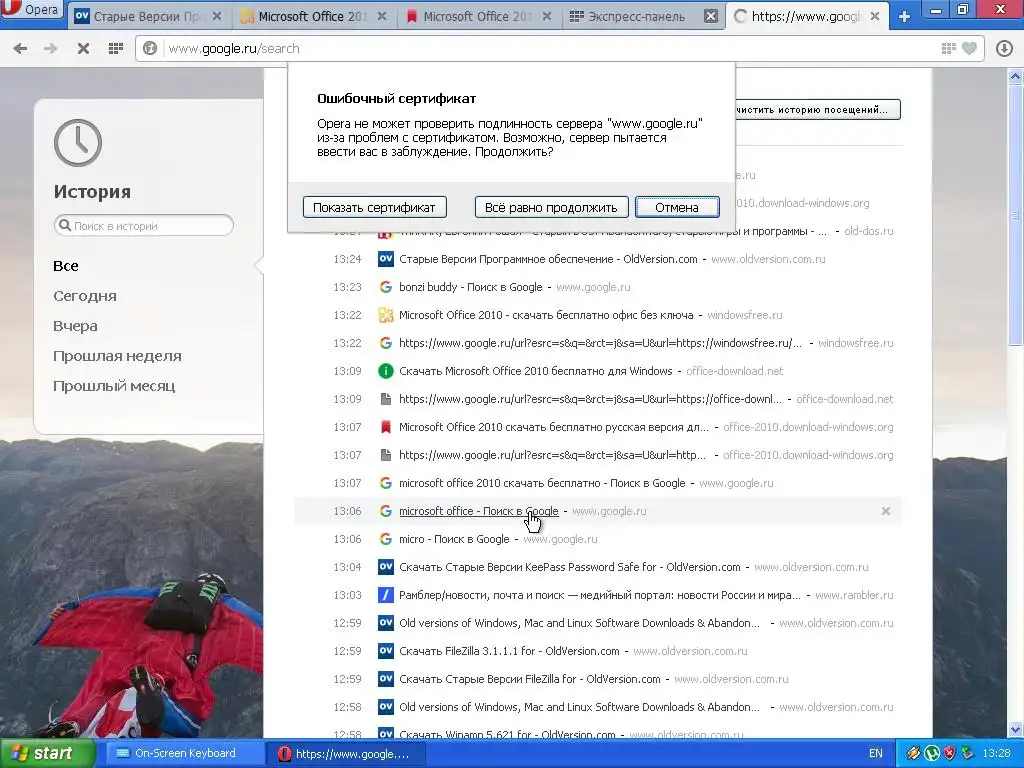Click document icon of 13:09 google.ru/url entry
Image resolution: width=1024 pixels, height=768 pixels.
(x=386, y=399)
